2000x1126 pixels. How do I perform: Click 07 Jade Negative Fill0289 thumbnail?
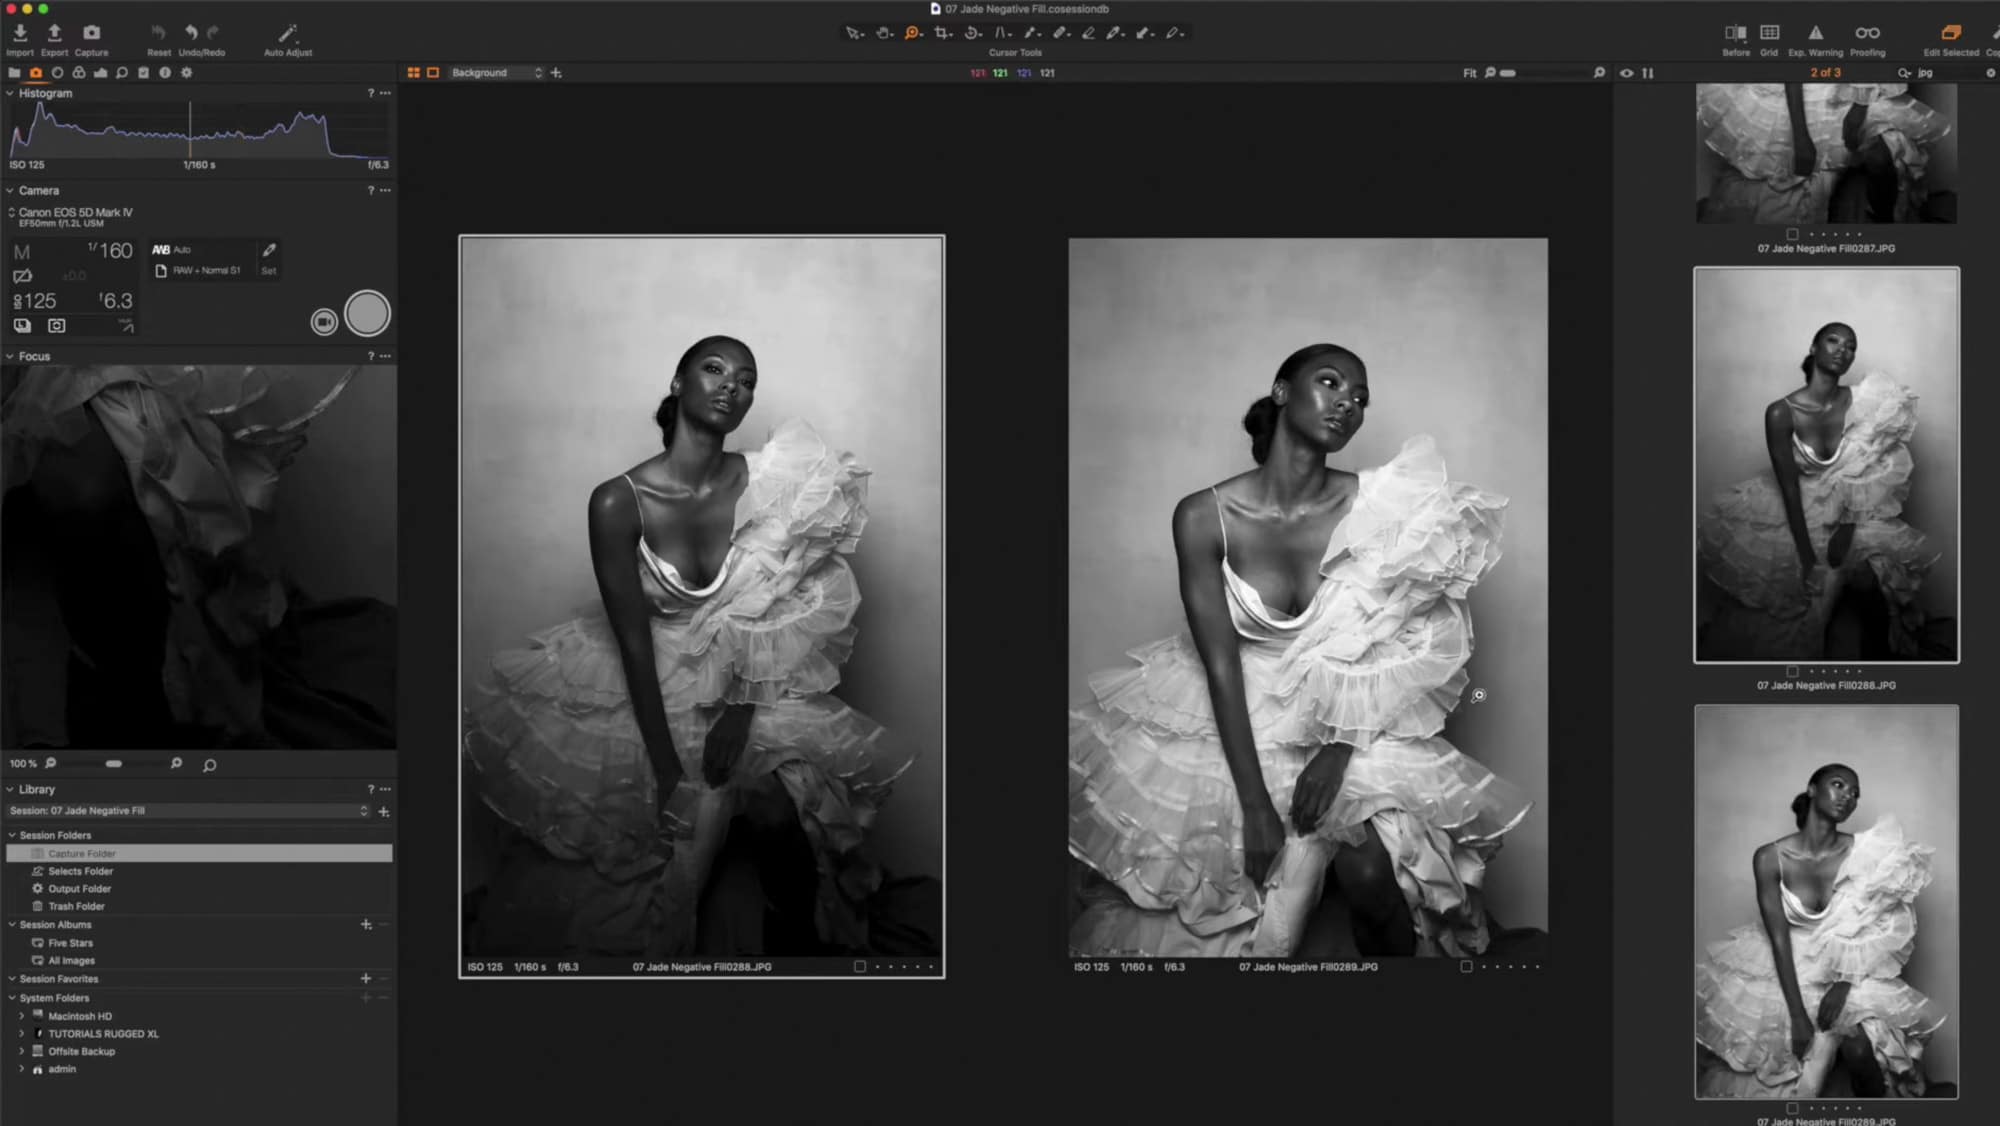click(x=1826, y=901)
